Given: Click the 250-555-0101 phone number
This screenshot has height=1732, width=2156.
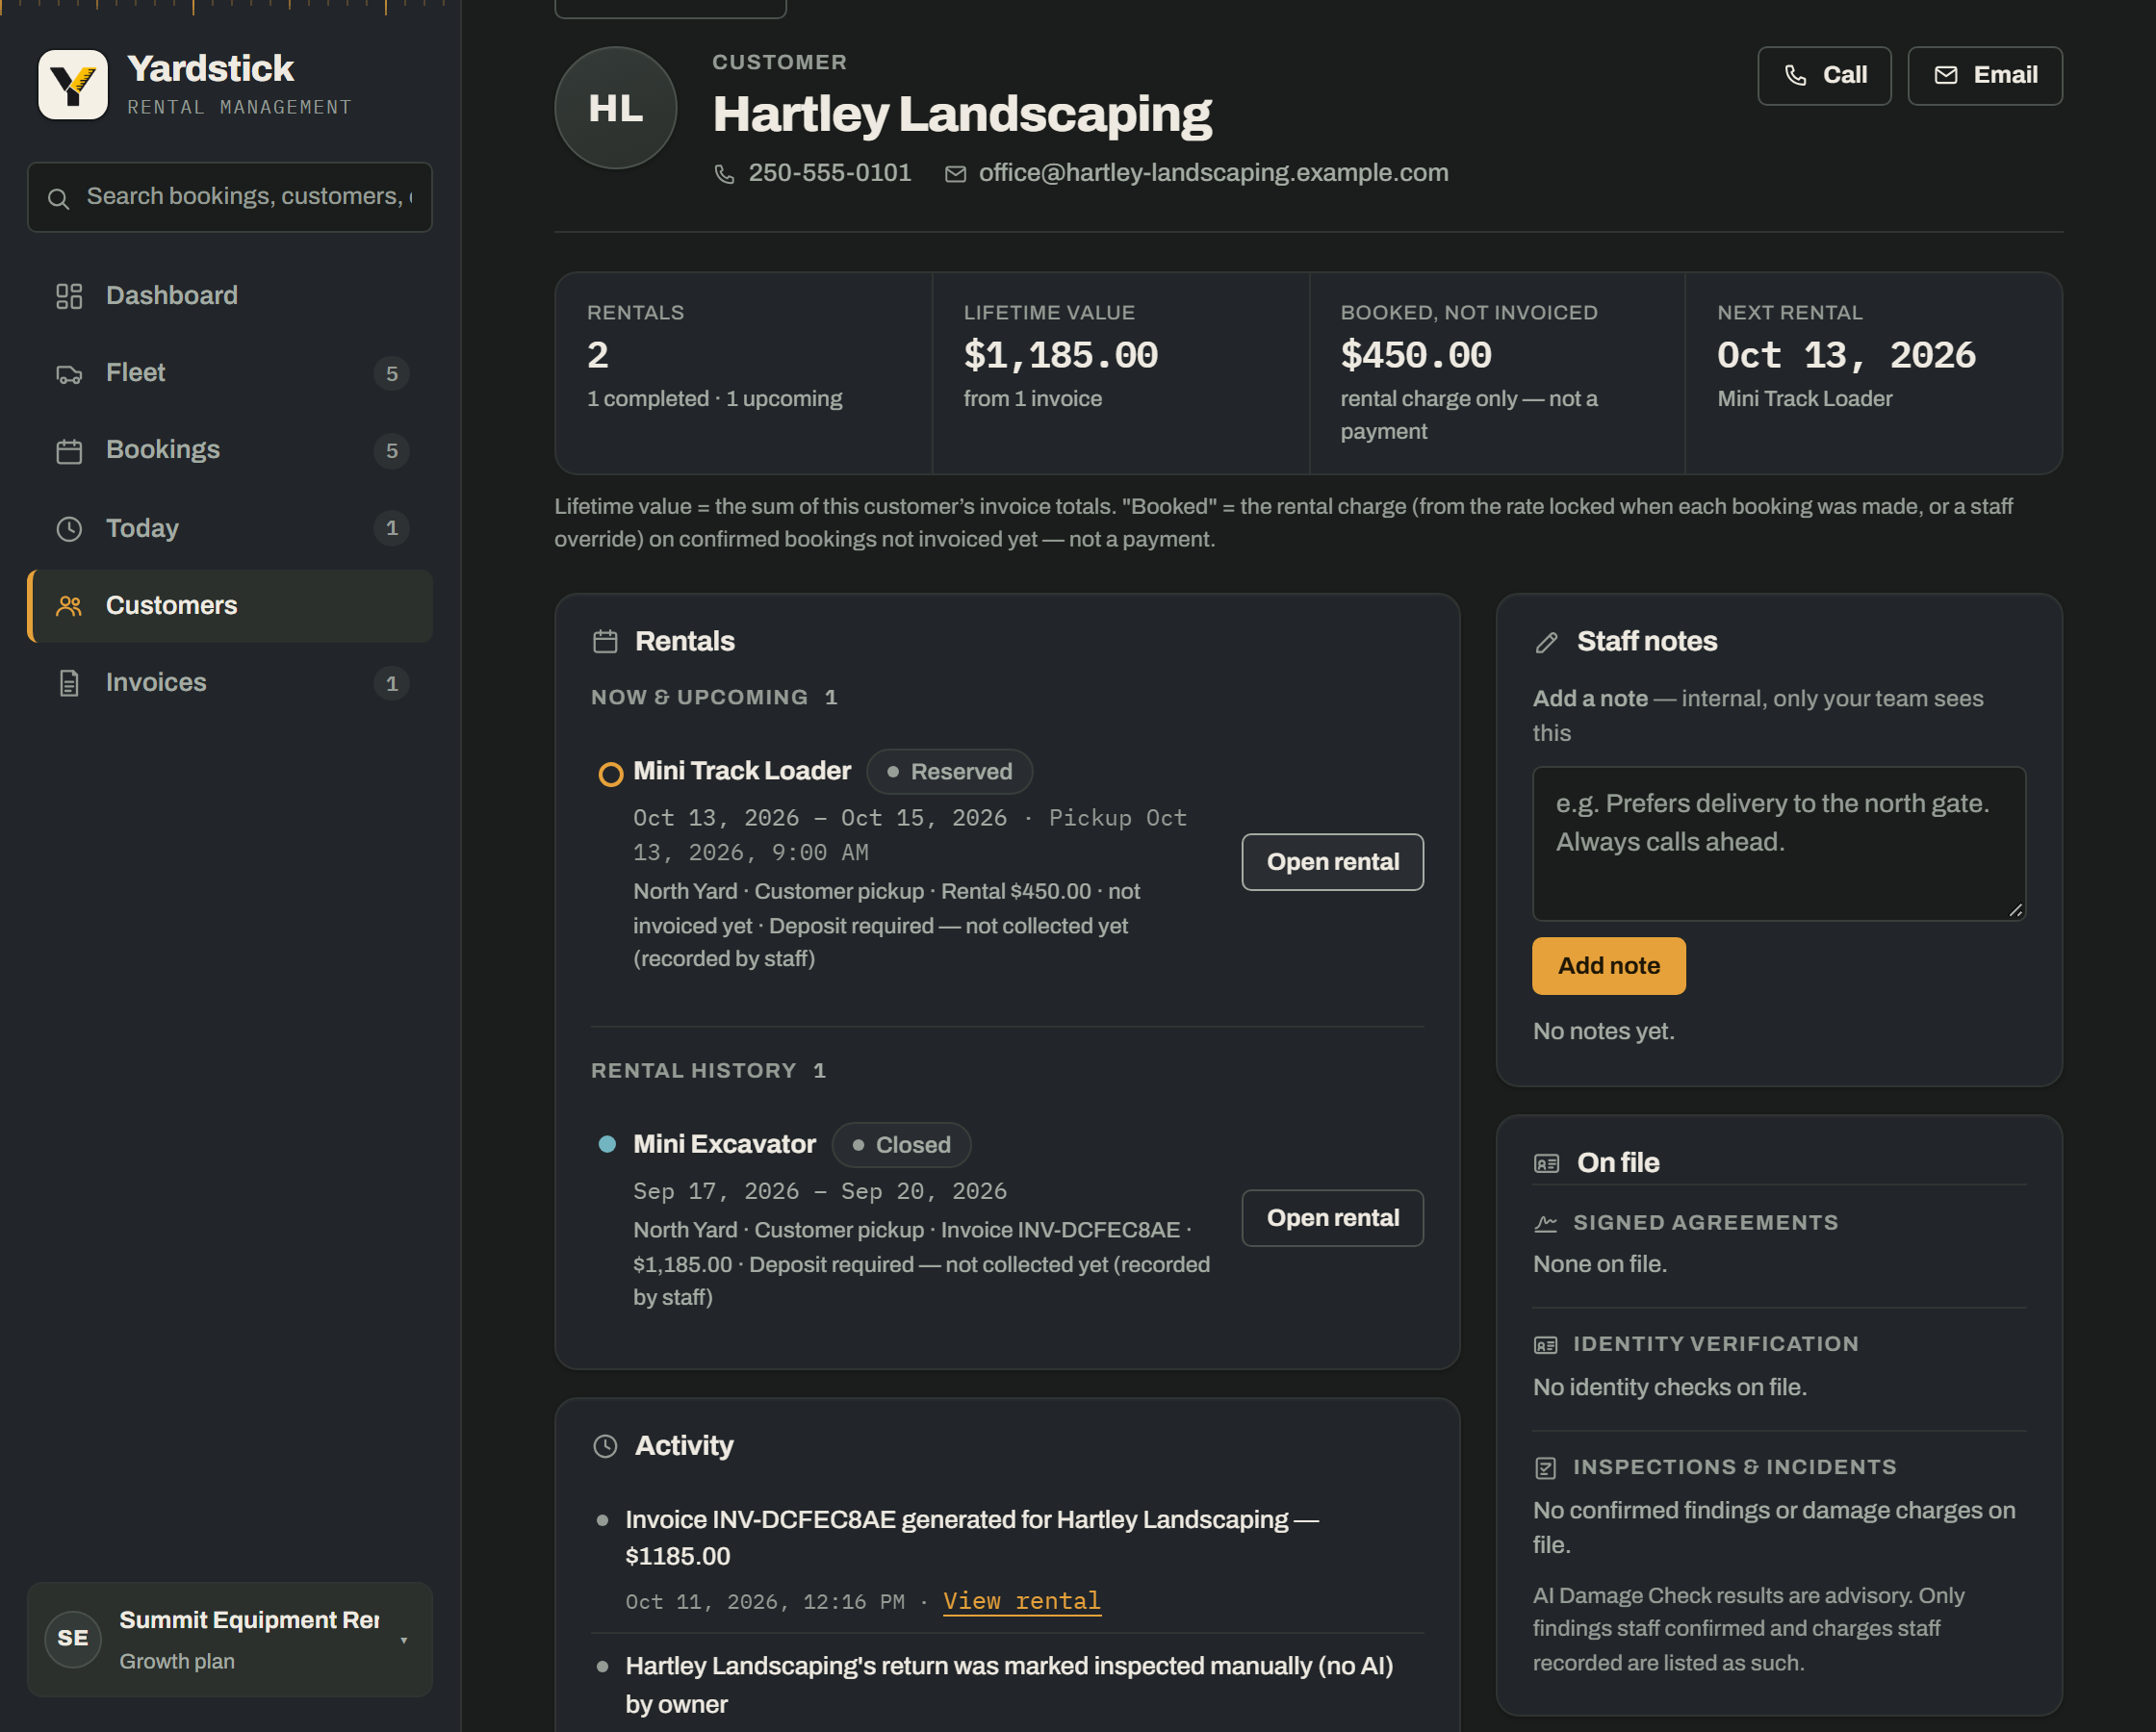Looking at the screenshot, I should (x=829, y=173).
